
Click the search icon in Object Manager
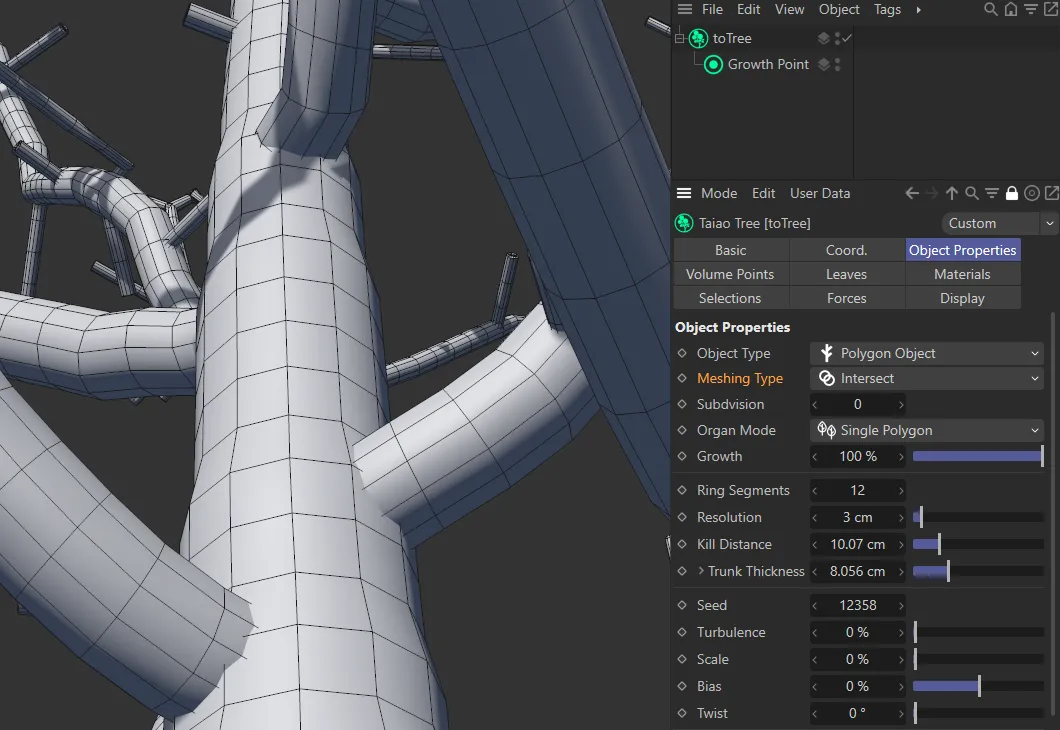click(x=991, y=9)
